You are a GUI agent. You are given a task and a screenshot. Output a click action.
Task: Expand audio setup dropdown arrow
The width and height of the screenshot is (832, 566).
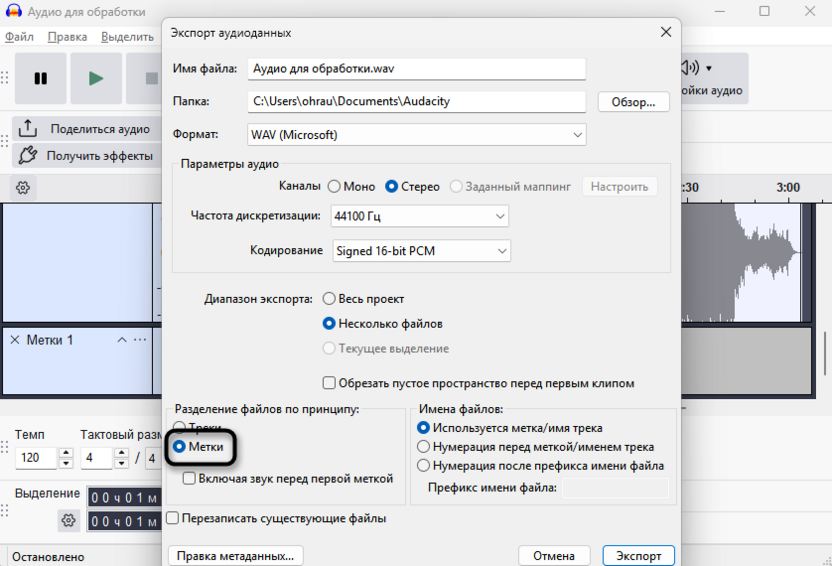[x=709, y=68]
